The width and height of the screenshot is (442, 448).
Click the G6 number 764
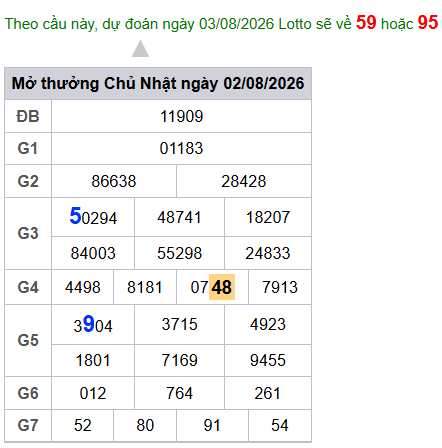[180, 393]
